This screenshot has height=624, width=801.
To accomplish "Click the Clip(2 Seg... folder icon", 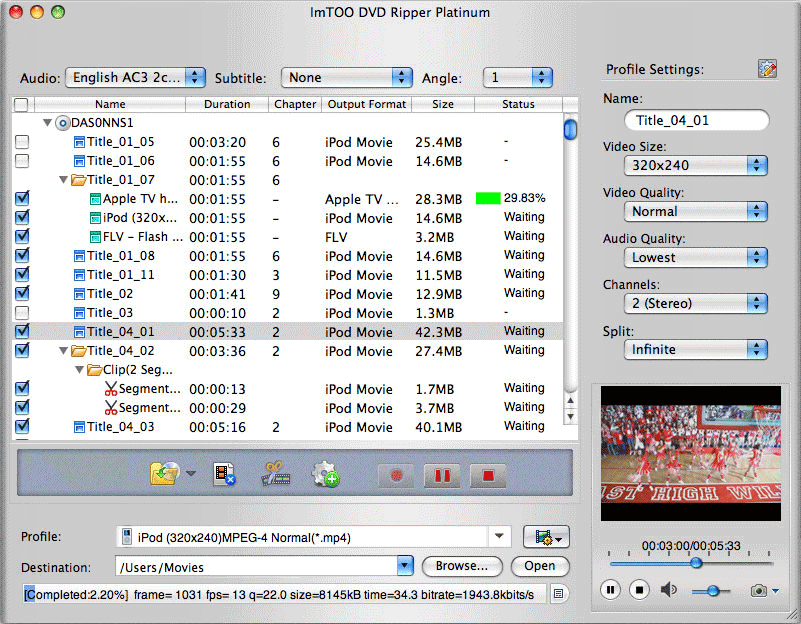I will 94,370.
